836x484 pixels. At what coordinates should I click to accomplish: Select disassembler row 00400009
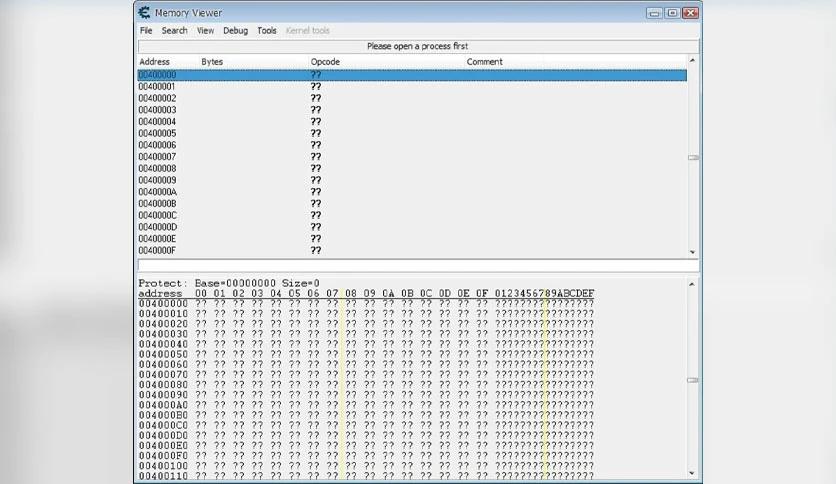(412, 181)
